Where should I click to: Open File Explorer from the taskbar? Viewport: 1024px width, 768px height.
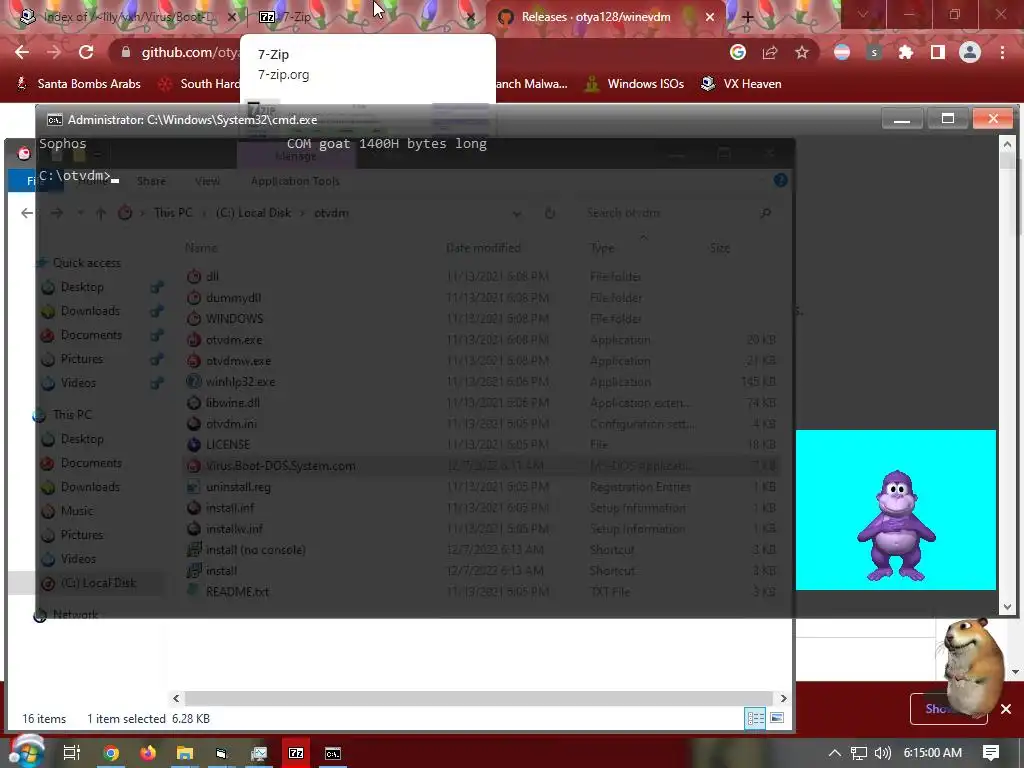click(x=185, y=753)
